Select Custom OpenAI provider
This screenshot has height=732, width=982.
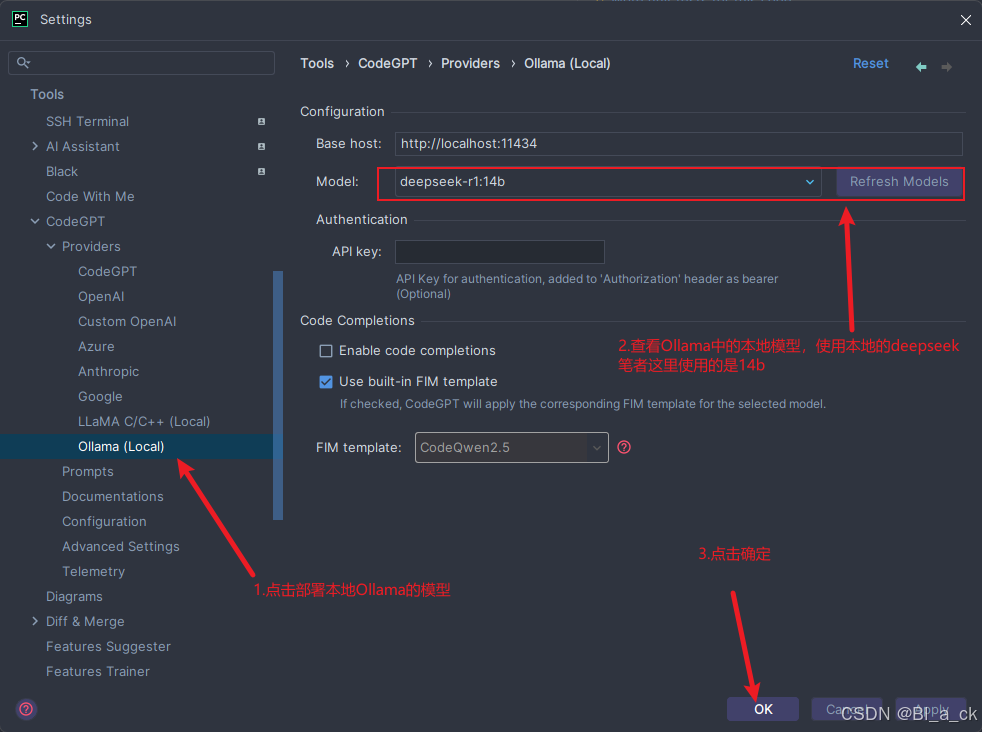[x=127, y=321]
